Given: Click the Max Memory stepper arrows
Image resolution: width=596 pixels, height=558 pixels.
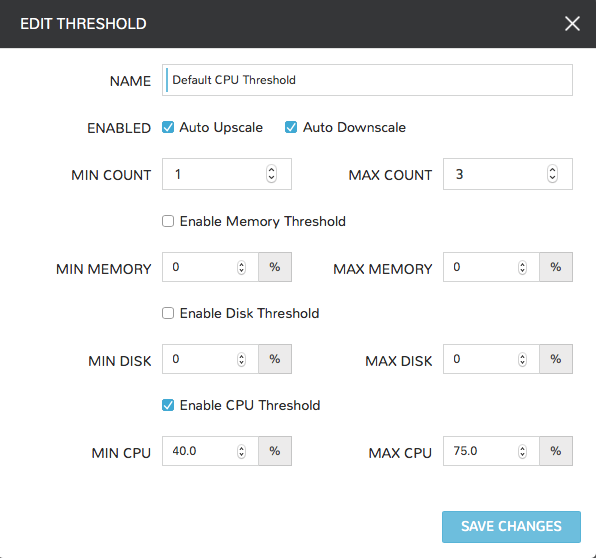Looking at the screenshot, I should point(523,267).
